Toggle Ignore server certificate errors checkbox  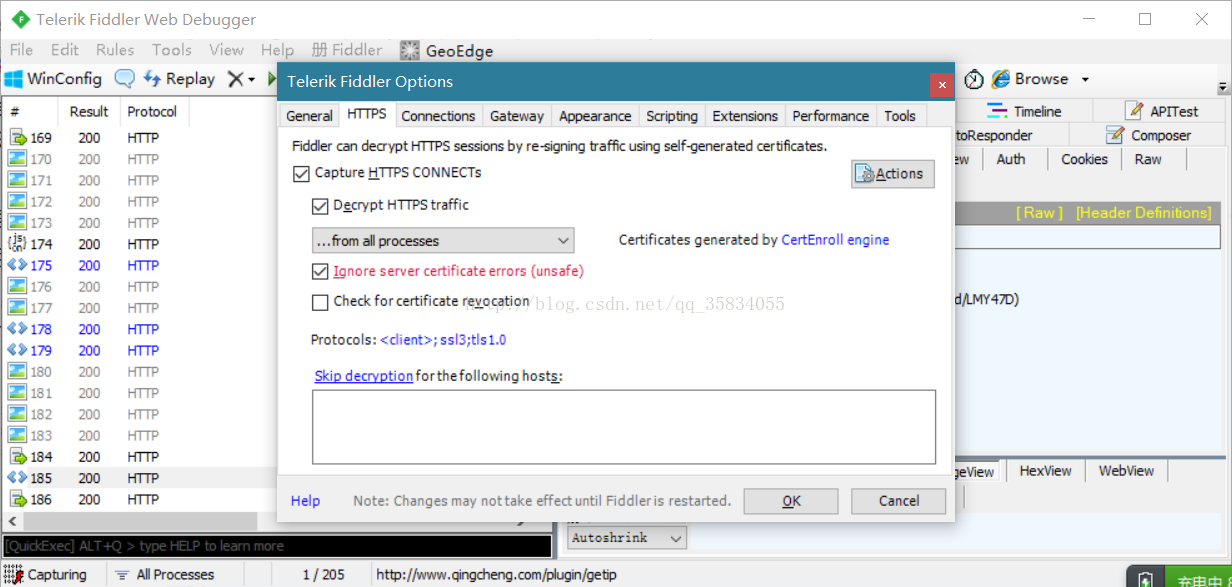(x=320, y=271)
